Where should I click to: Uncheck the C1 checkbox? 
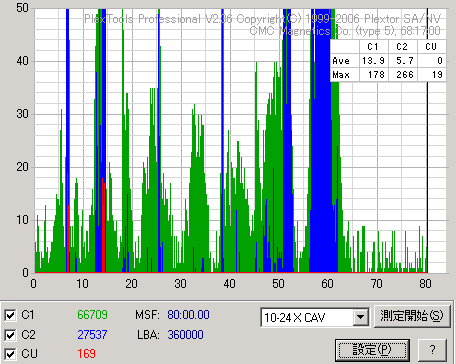pos(10,315)
